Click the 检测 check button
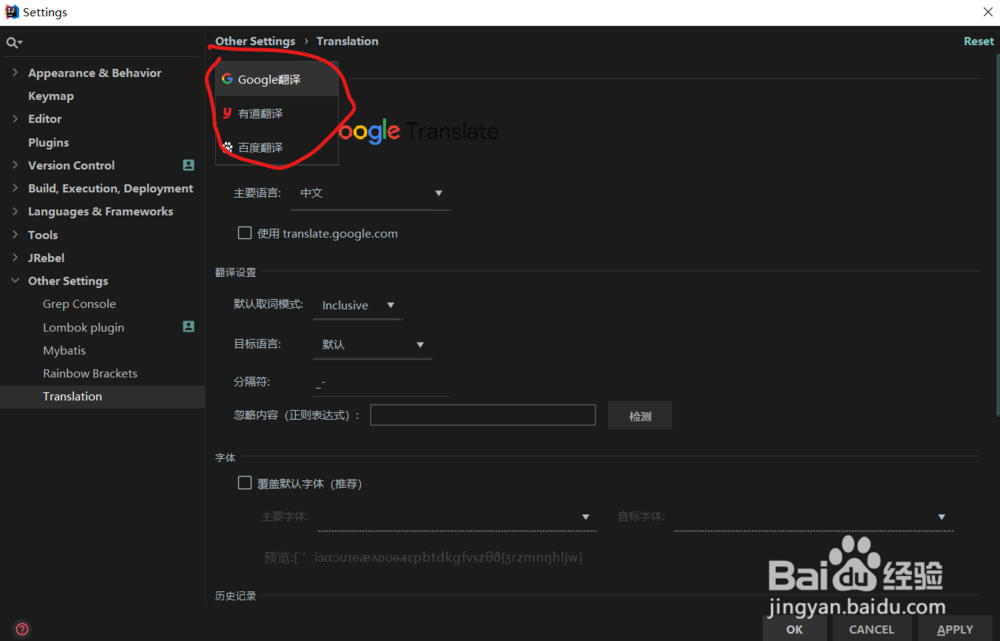The width and height of the screenshot is (1000, 641). pos(640,416)
